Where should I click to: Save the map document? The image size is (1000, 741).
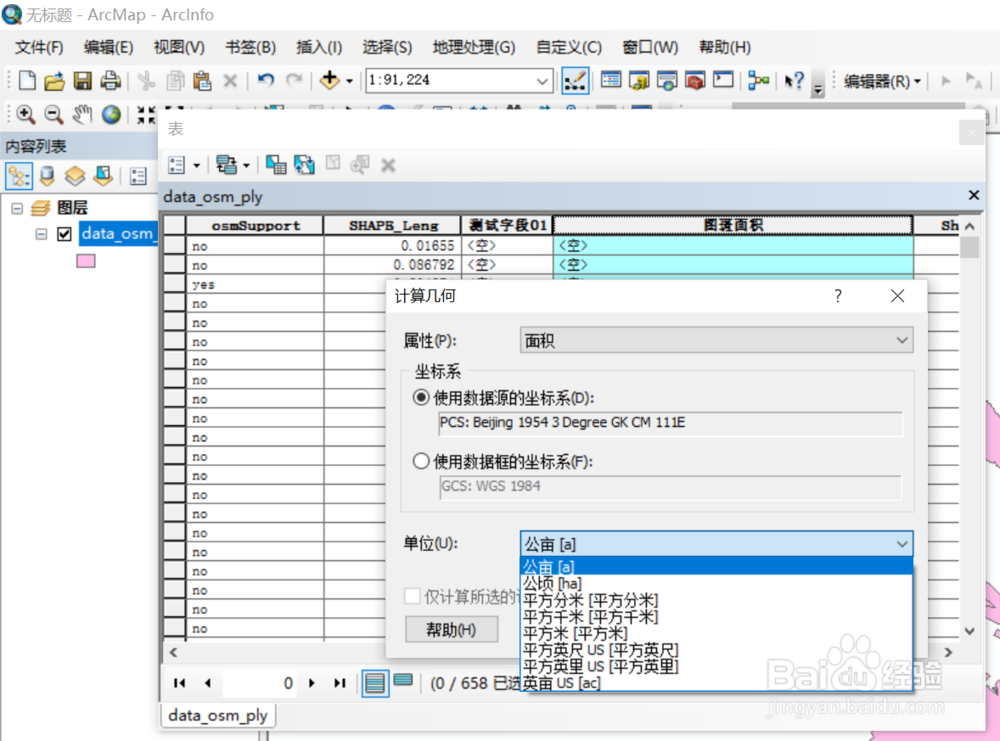tap(82, 80)
